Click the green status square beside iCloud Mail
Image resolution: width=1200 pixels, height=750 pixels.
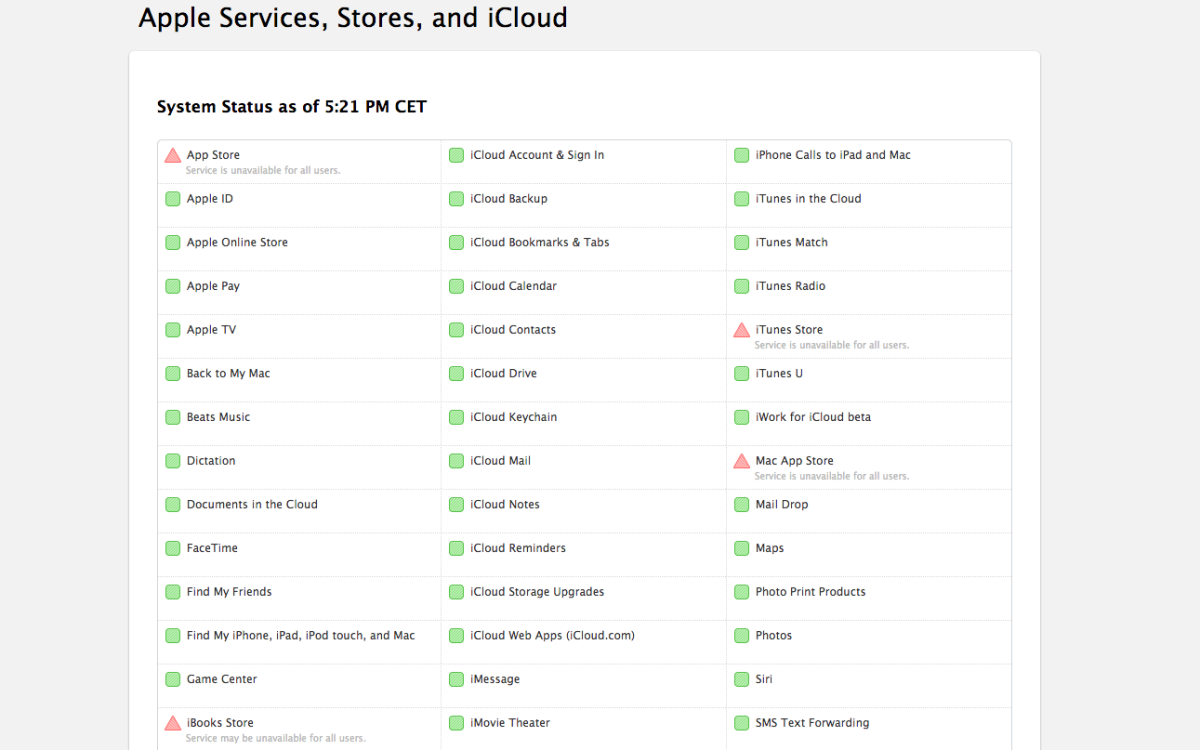[x=457, y=461]
